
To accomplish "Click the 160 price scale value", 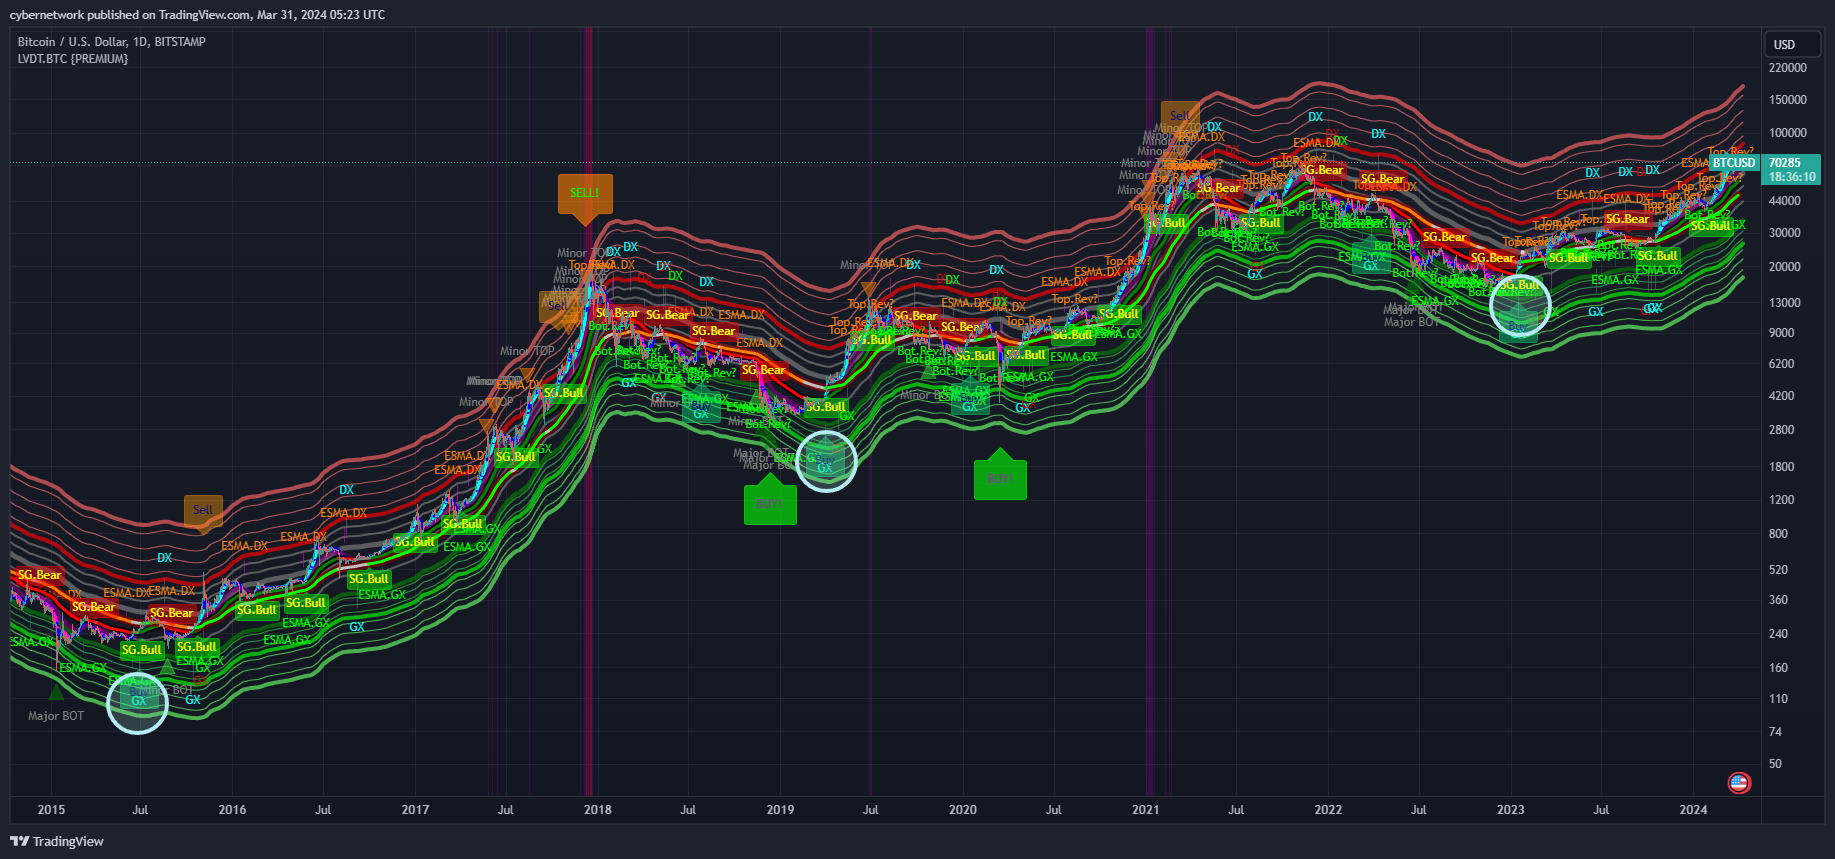I will coord(1778,668).
